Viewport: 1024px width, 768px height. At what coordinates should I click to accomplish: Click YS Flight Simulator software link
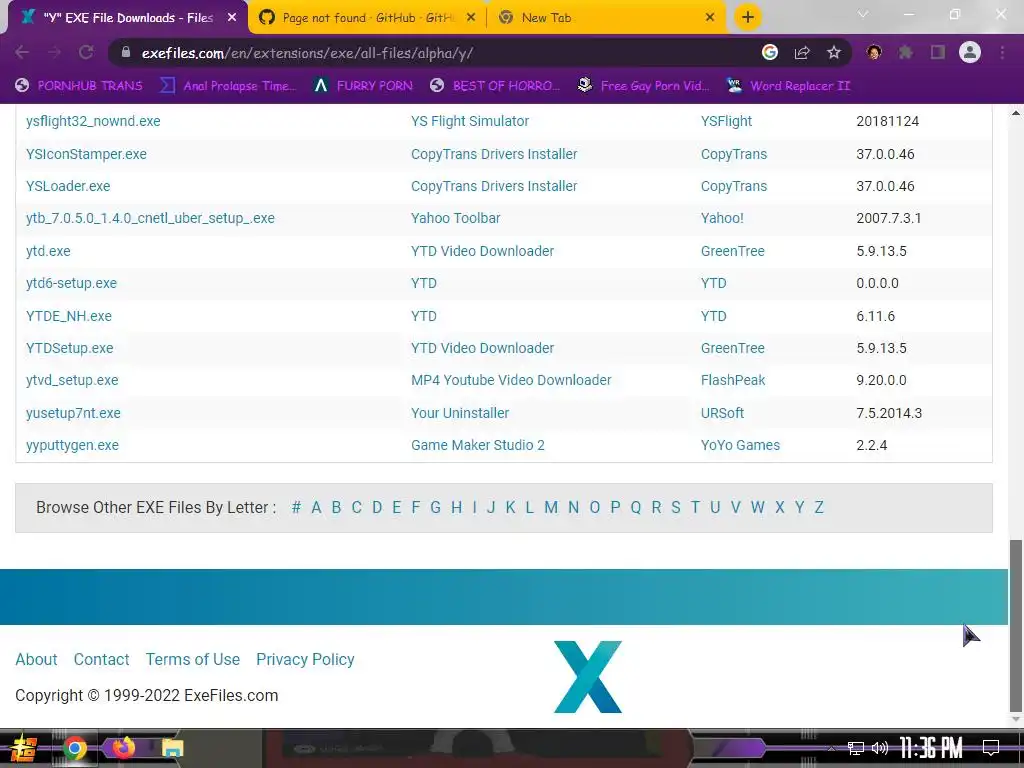[x=470, y=121]
